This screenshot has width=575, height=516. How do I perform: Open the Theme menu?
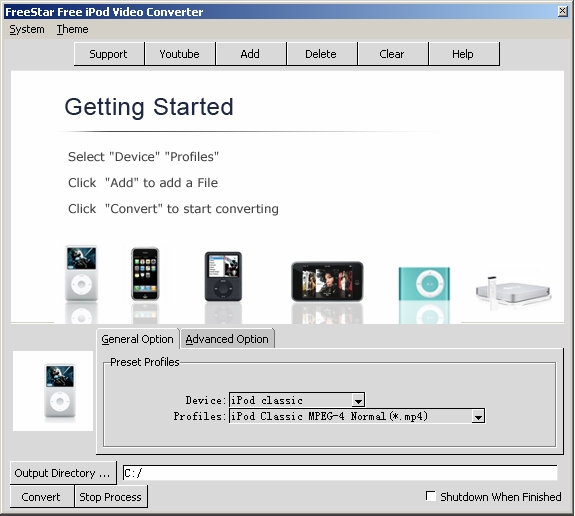(72, 29)
